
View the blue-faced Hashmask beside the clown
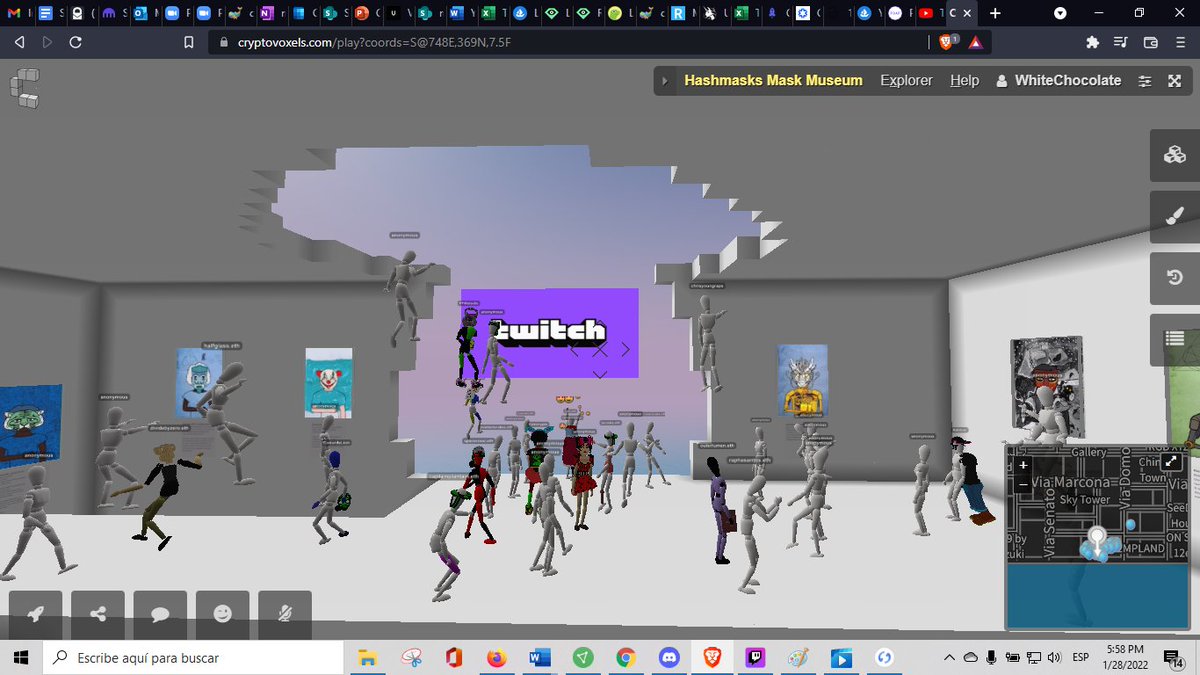point(198,382)
